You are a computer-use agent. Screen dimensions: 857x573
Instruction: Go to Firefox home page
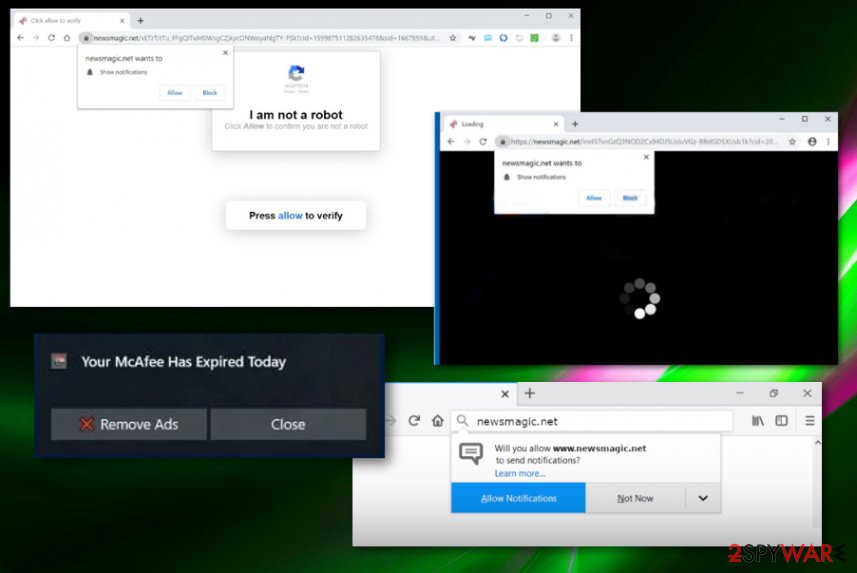[x=438, y=420]
